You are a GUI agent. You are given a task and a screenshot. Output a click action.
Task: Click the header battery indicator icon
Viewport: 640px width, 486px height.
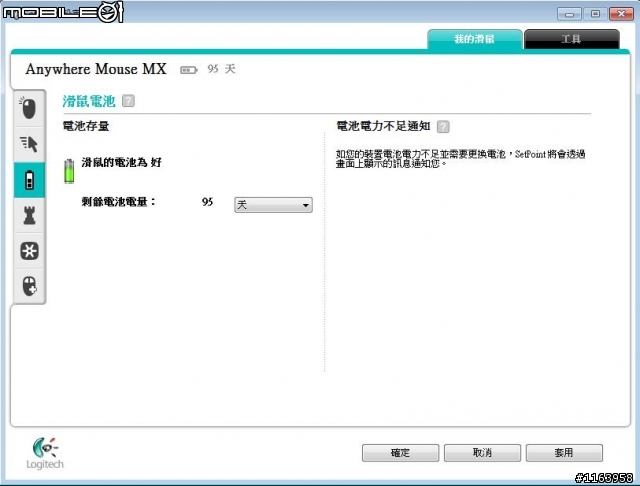tap(189, 70)
